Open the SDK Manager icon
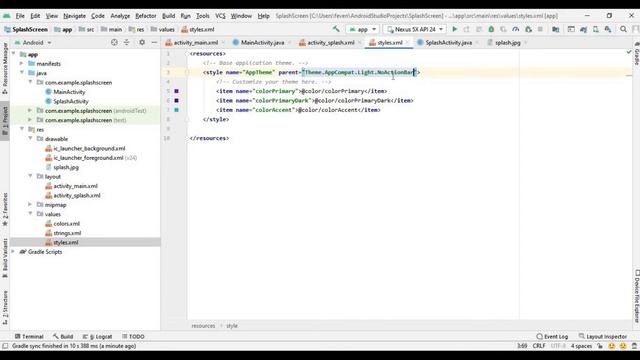Screen dimensions: 640x360 [608, 29]
